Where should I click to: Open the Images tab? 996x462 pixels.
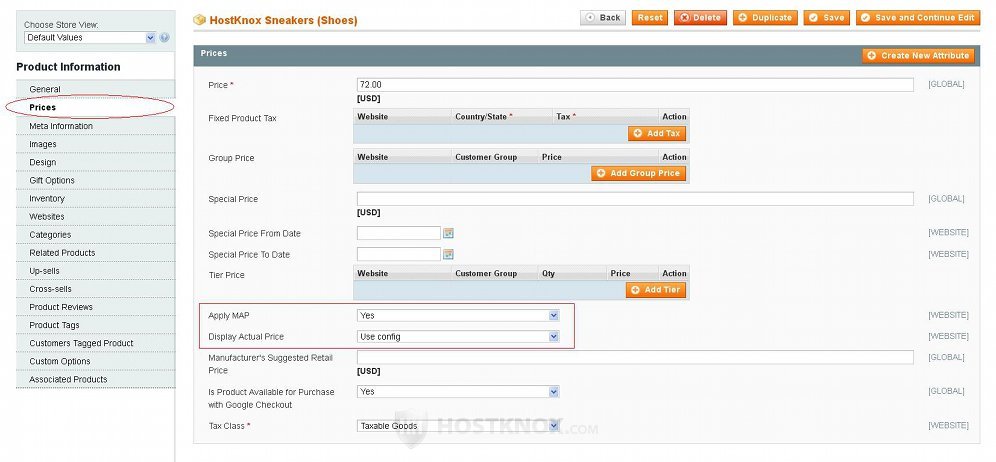coord(95,144)
